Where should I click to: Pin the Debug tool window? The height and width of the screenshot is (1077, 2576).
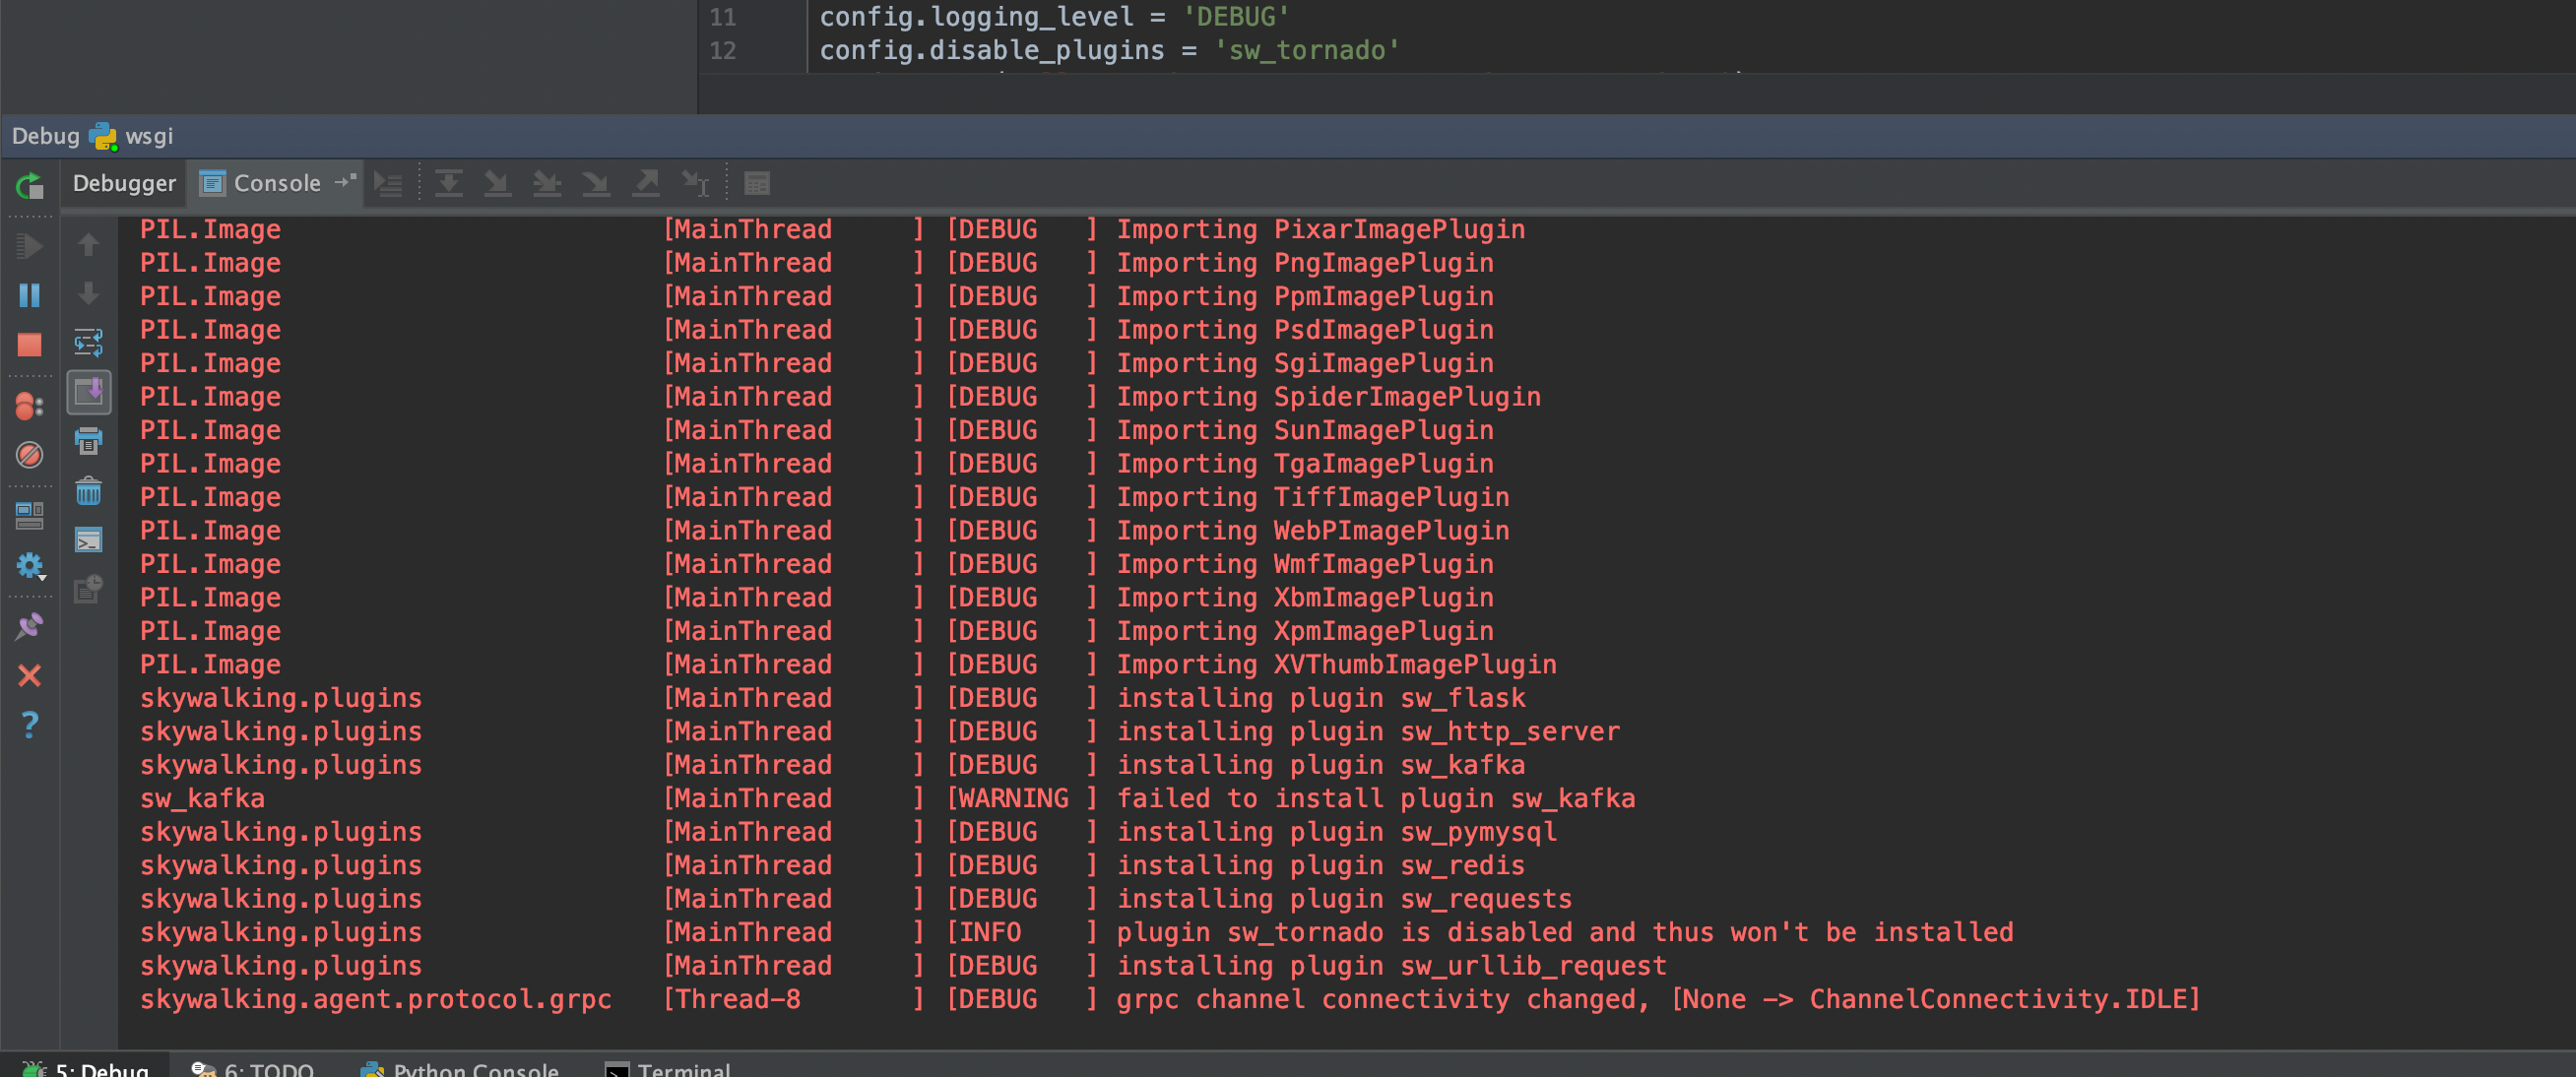(30, 624)
